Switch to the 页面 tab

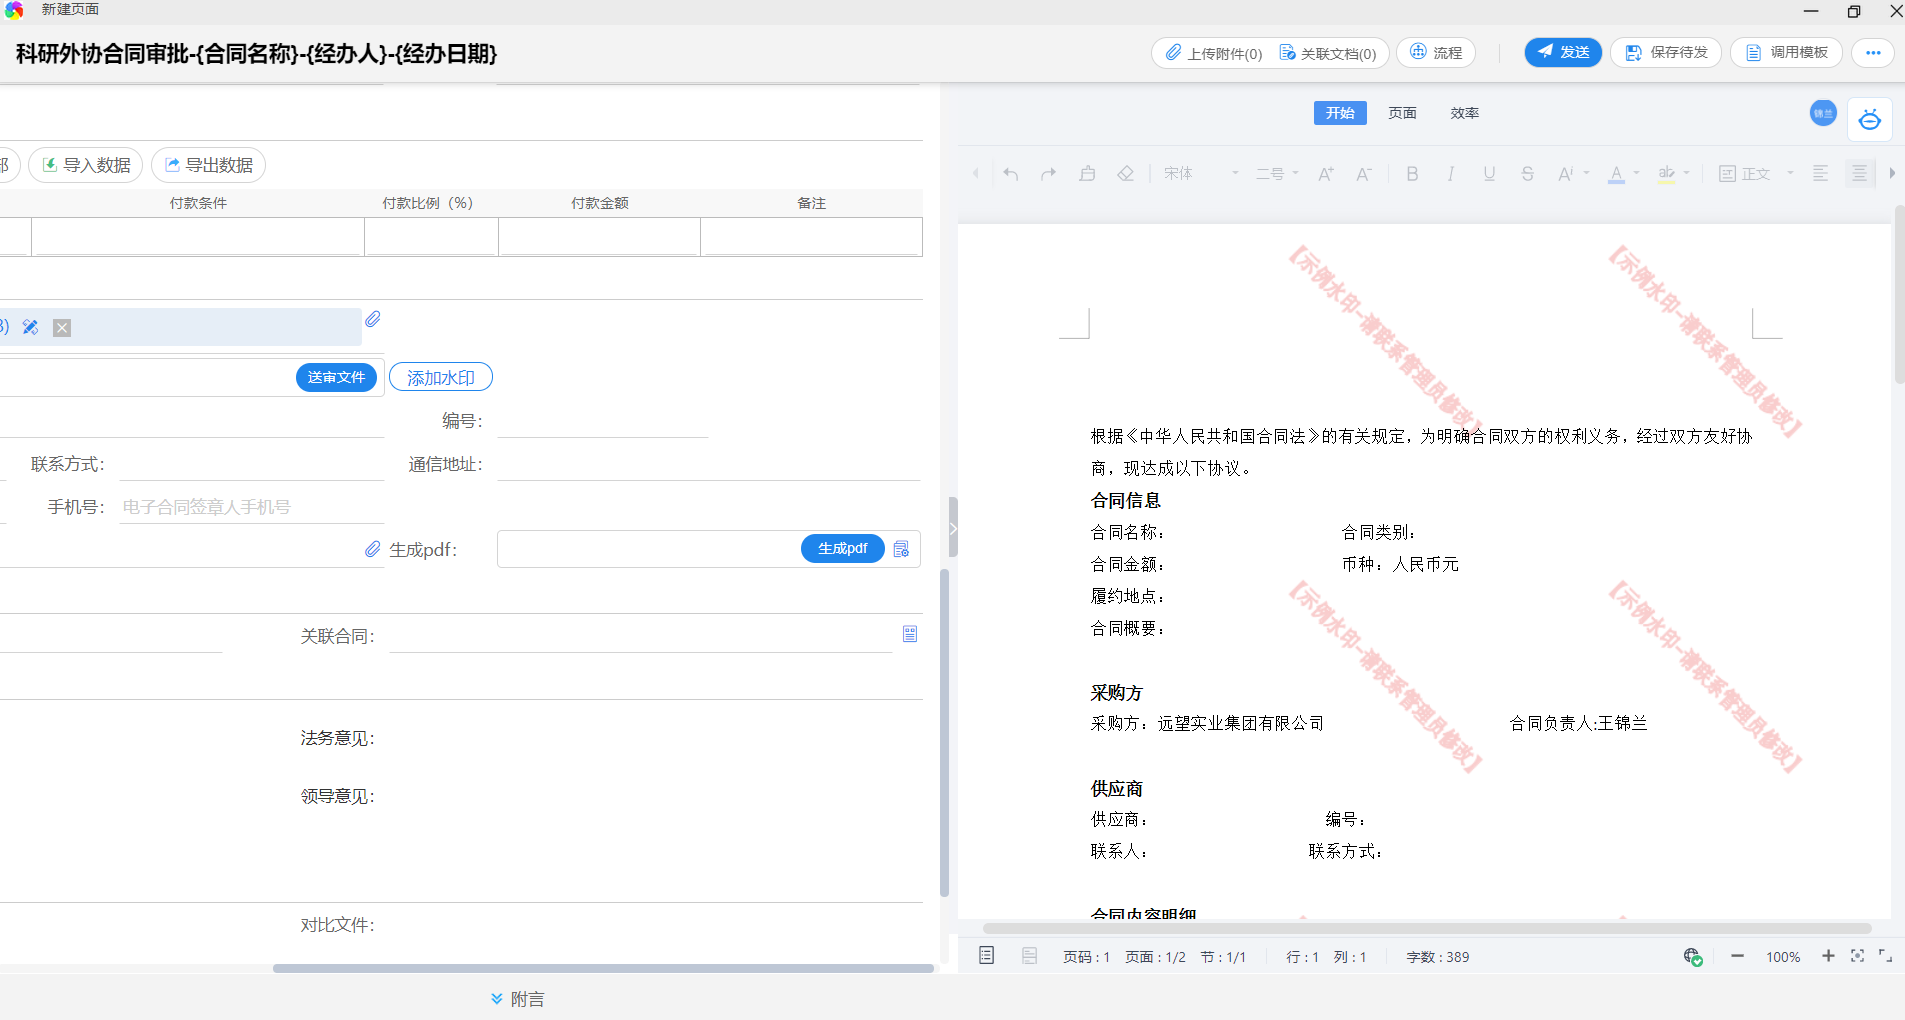pyautogui.click(x=1402, y=113)
